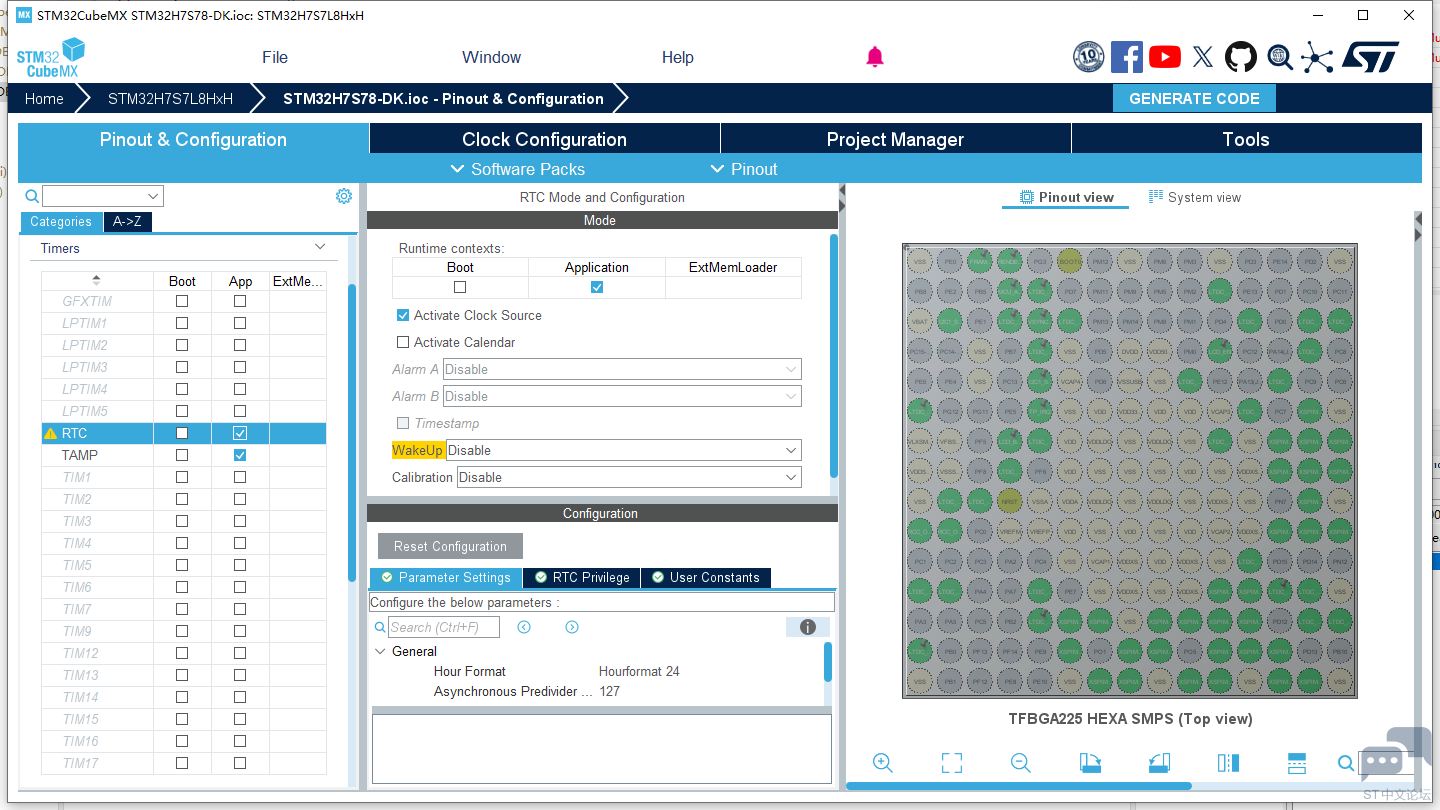Switch to the Tools tab
The width and height of the screenshot is (1440, 810).
1246,139
